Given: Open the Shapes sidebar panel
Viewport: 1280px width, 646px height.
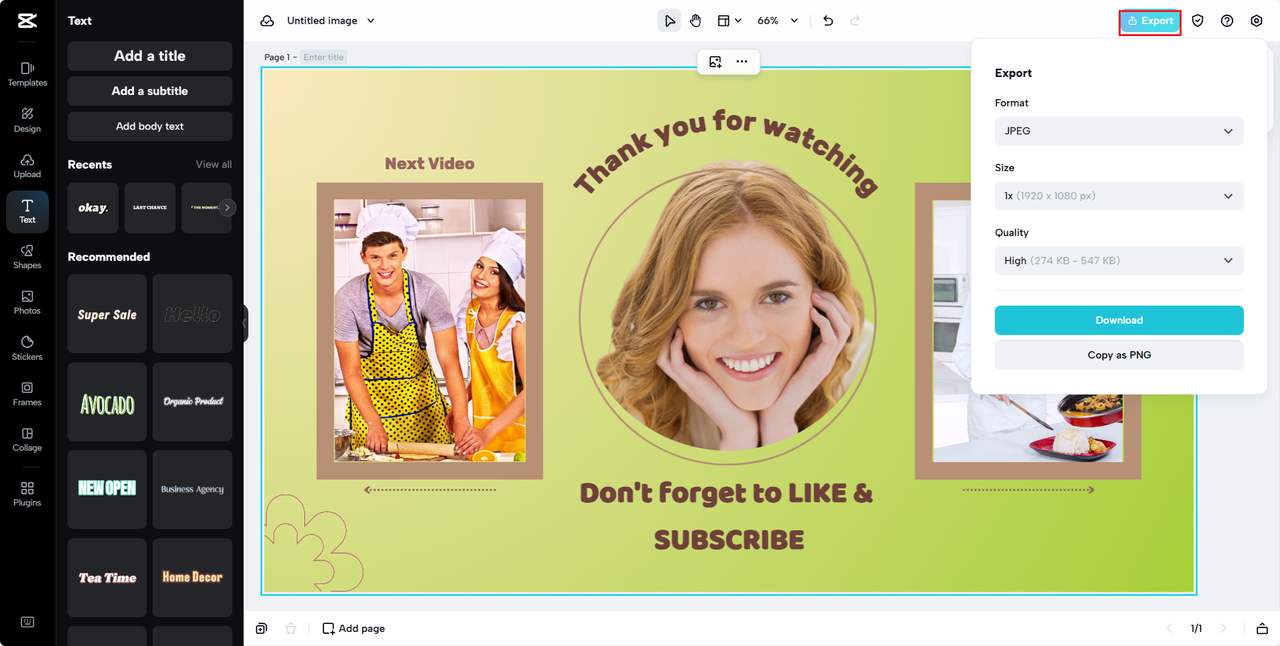Looking at the screenshot, I should click(27, 257).
